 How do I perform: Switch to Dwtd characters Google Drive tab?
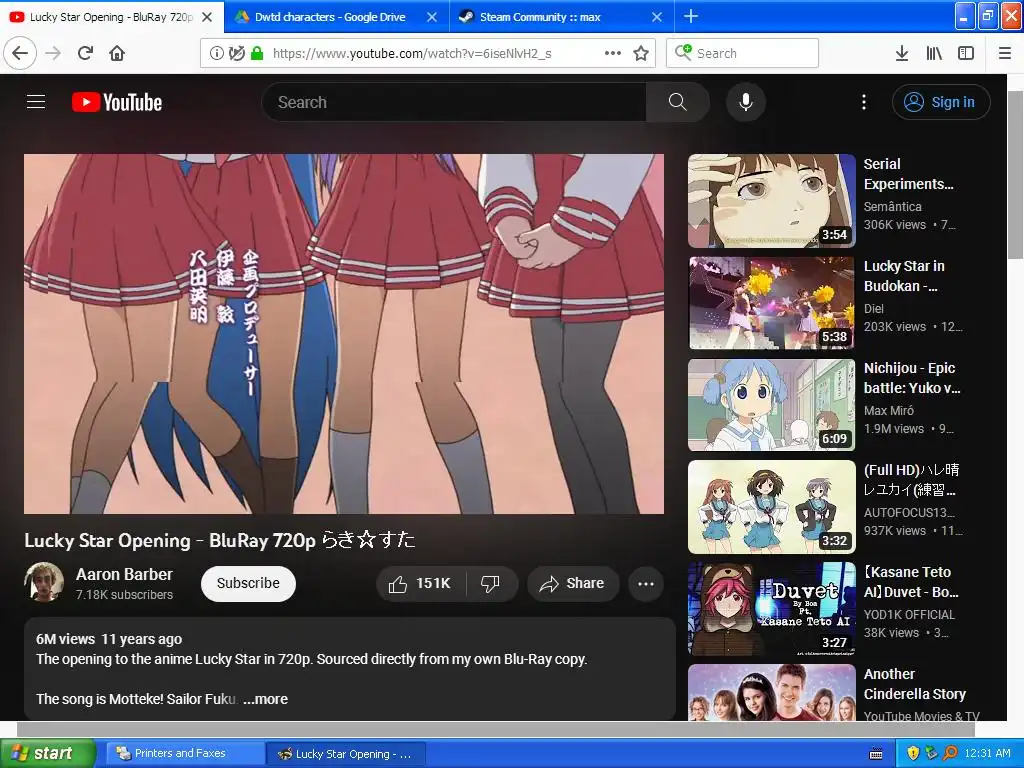pos(330,17)
